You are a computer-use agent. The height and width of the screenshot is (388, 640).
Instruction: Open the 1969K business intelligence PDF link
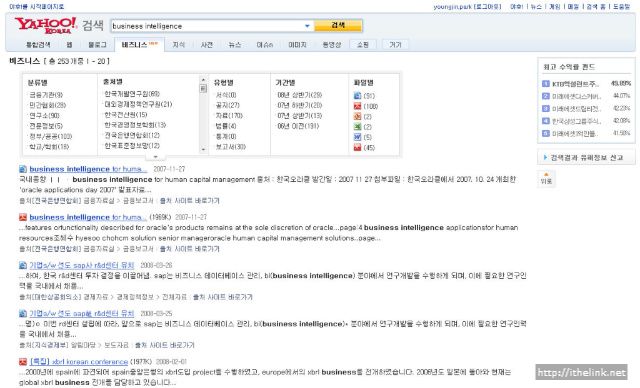point(88,217)
